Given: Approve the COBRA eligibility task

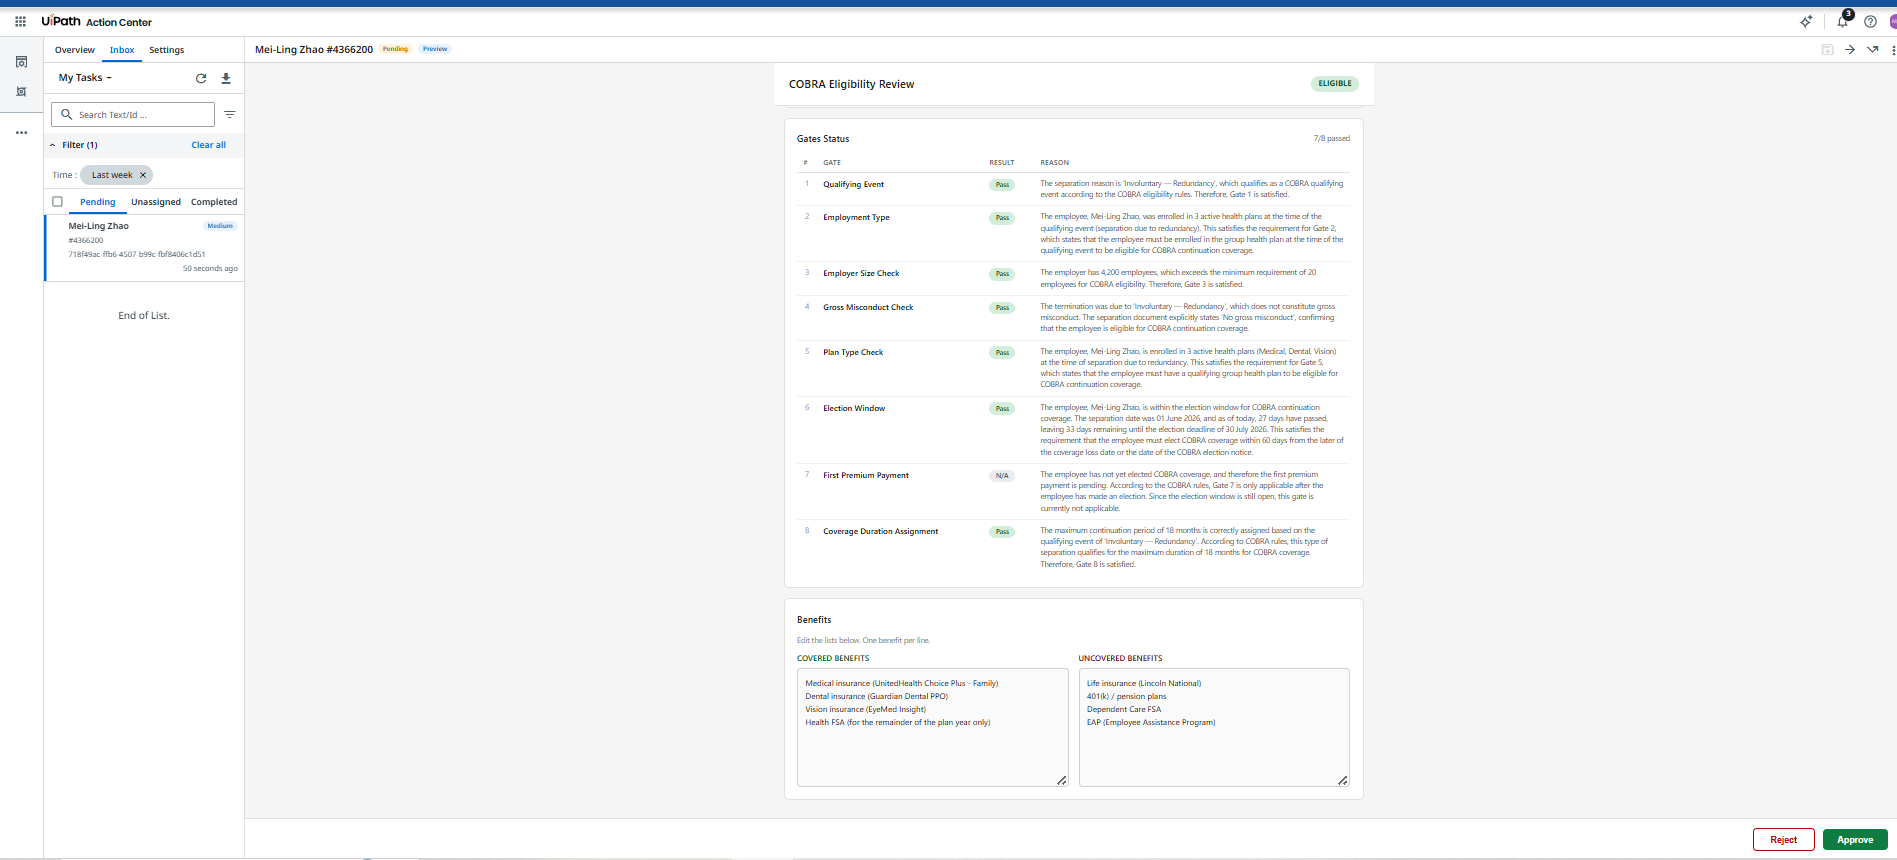Looking at the screenshot, I should click(1855, 840).
